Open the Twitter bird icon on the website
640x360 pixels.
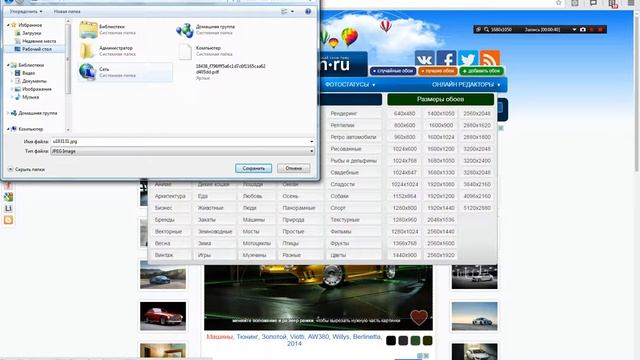click(468, 59)
